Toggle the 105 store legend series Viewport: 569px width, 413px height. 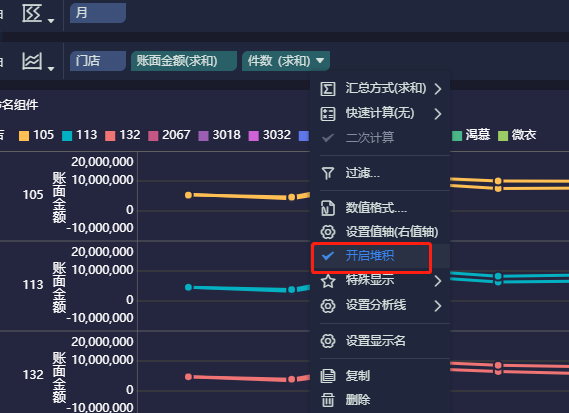coord(36,135)
